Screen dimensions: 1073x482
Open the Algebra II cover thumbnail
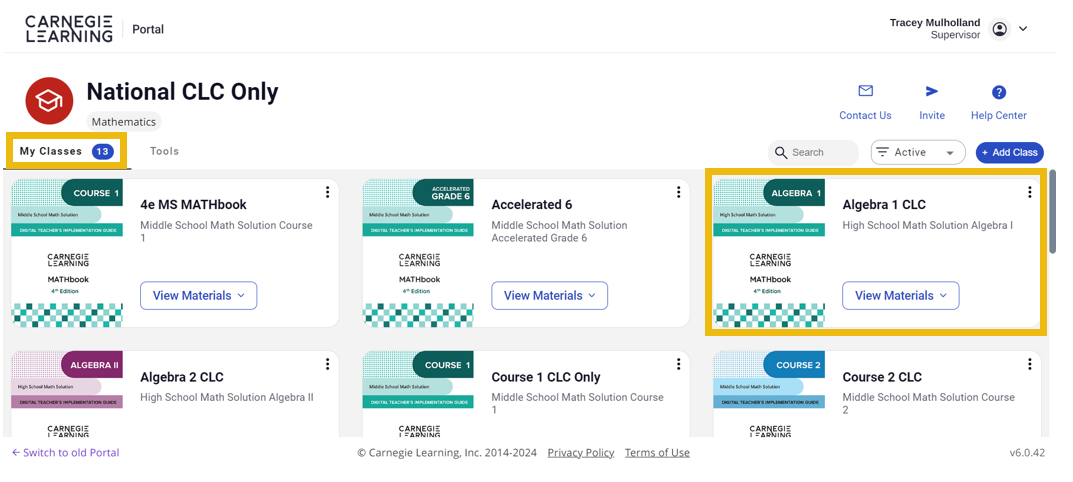(67, 394)
